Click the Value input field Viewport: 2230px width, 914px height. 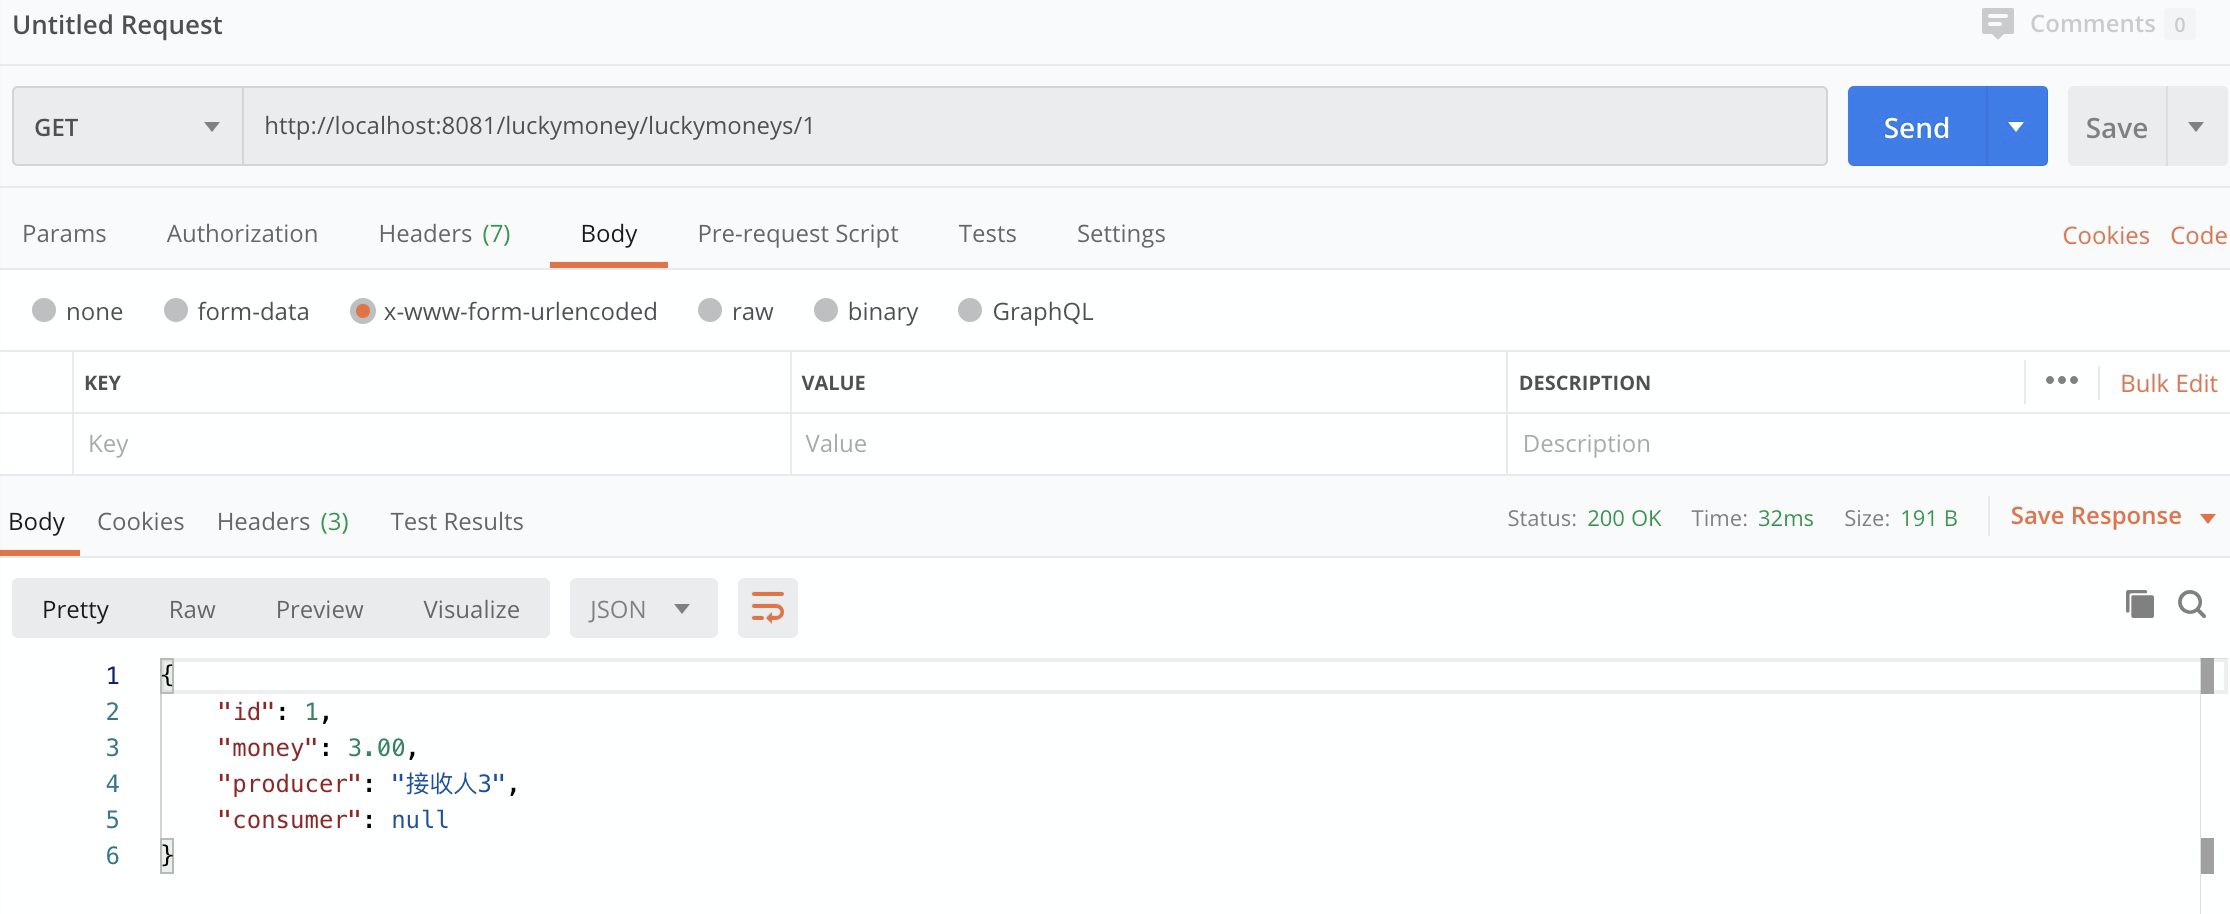coord(1149,443)
